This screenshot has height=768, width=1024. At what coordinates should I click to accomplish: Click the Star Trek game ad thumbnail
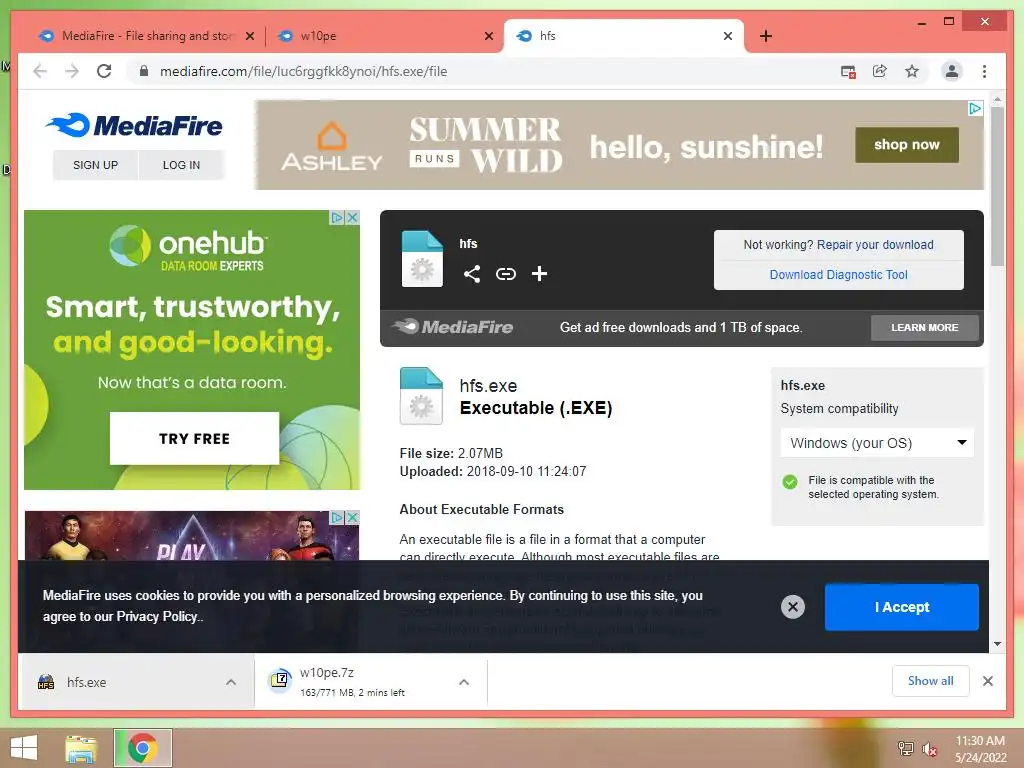coord(192,536)
